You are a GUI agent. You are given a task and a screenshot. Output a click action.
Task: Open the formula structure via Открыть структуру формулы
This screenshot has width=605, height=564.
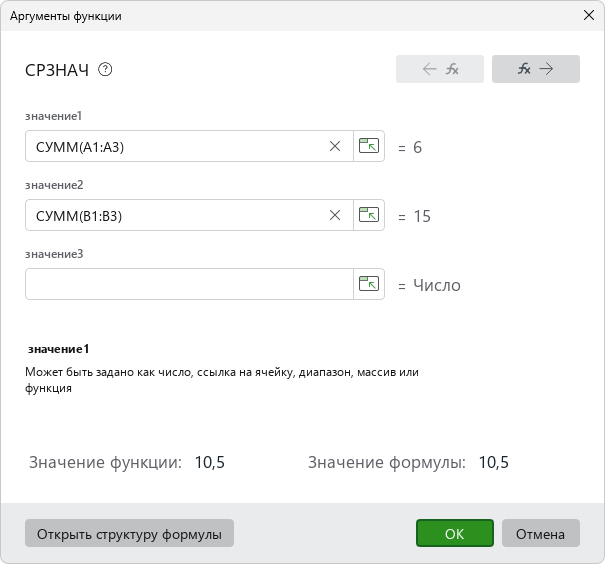click(129, 533)
